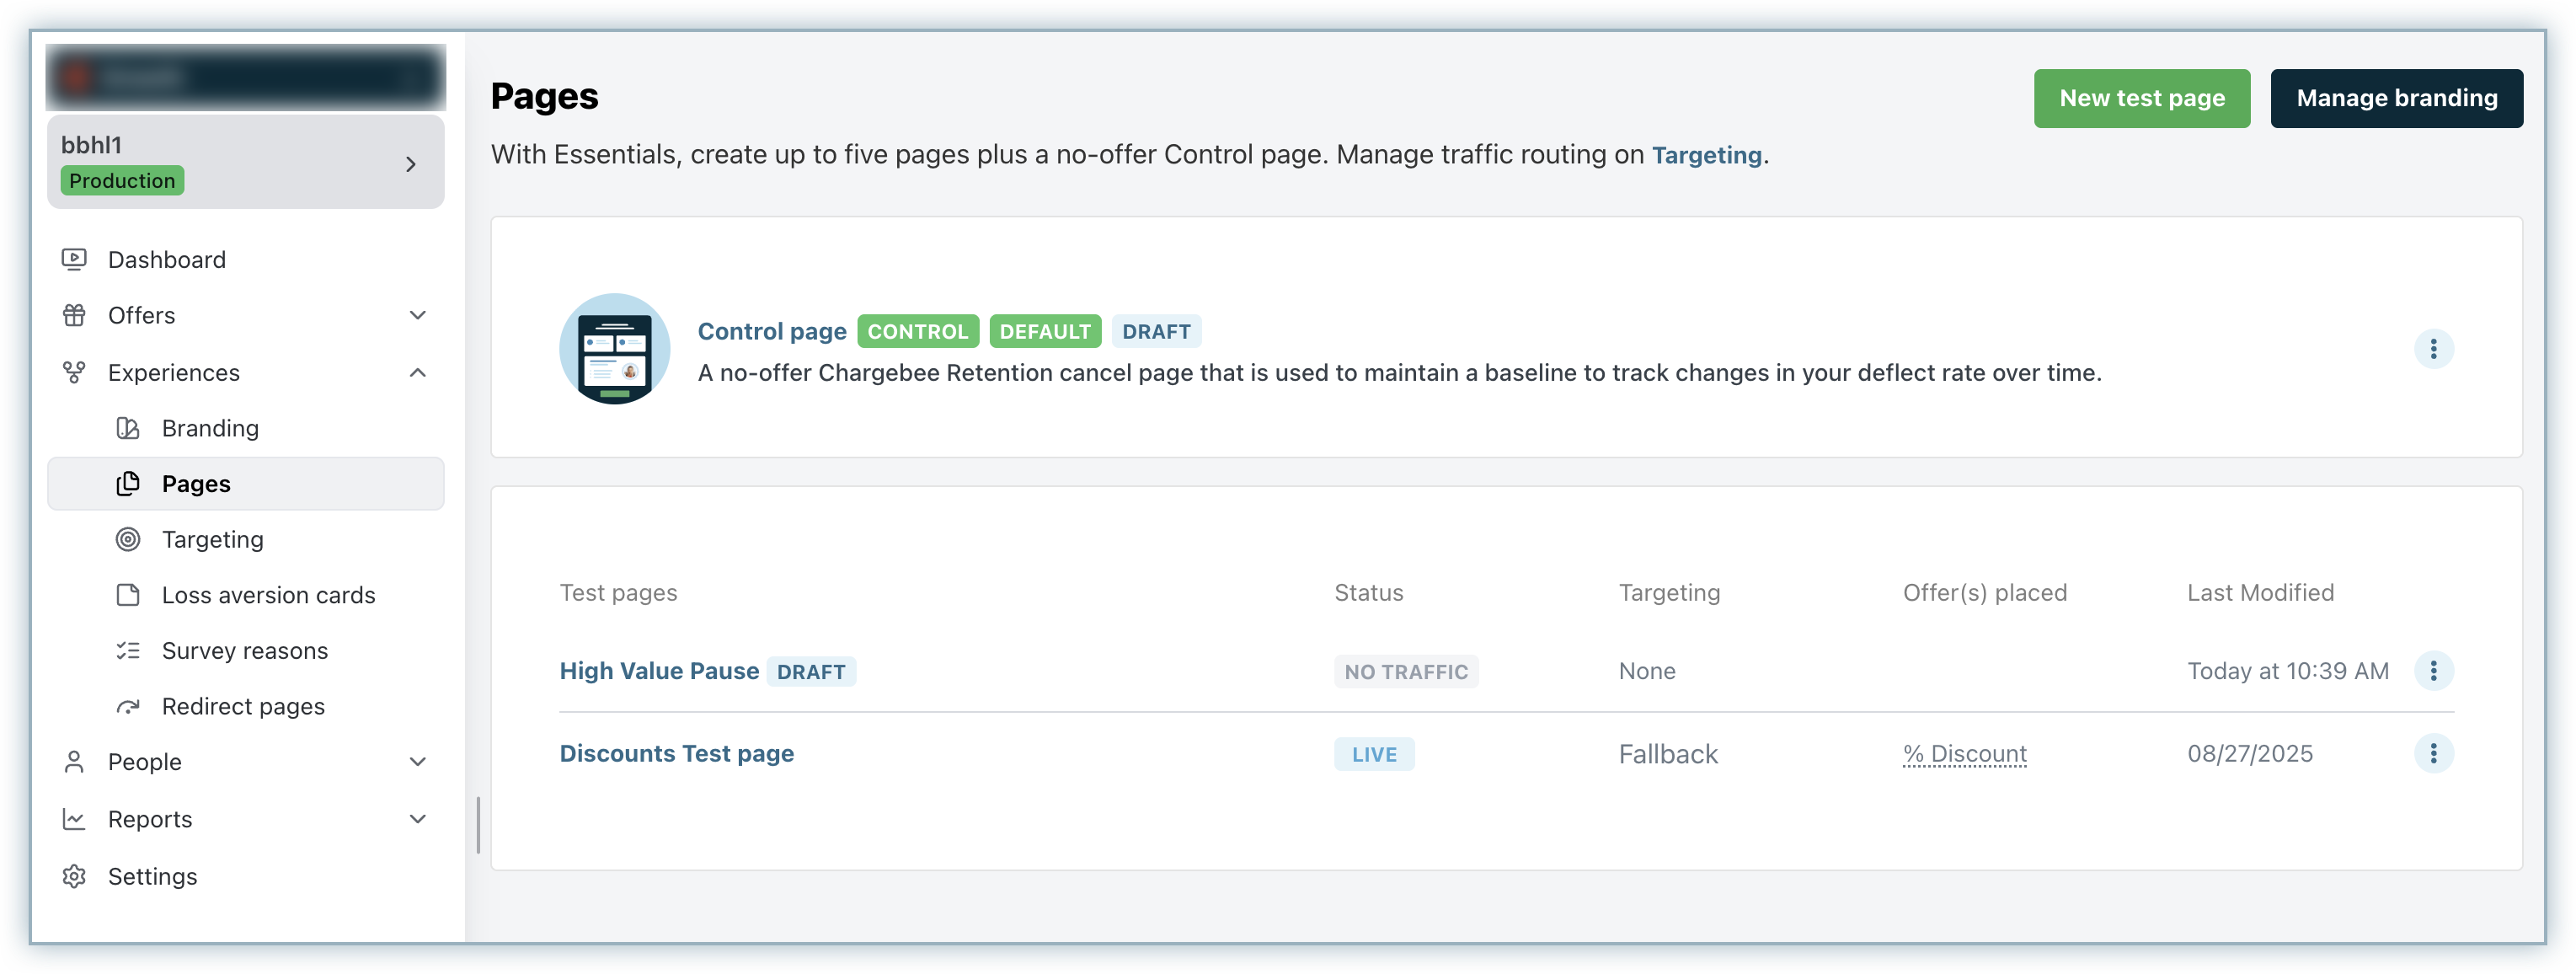This screenshot has width=2576, height=974.
Task: Open Discounts Test page row options menu
Action: pyautogui.click(x=2433, y=753)
